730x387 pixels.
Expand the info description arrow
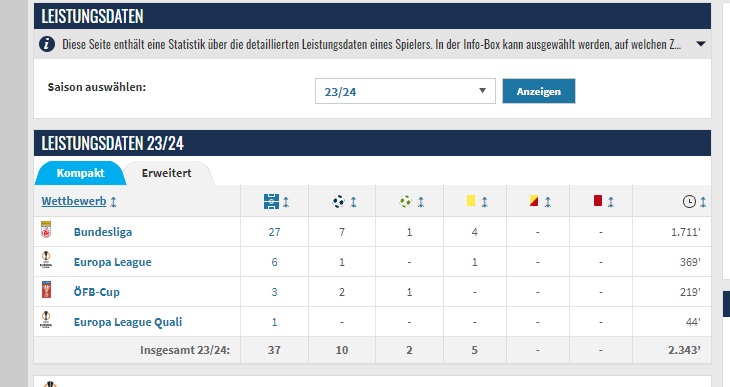pos(701,44)
